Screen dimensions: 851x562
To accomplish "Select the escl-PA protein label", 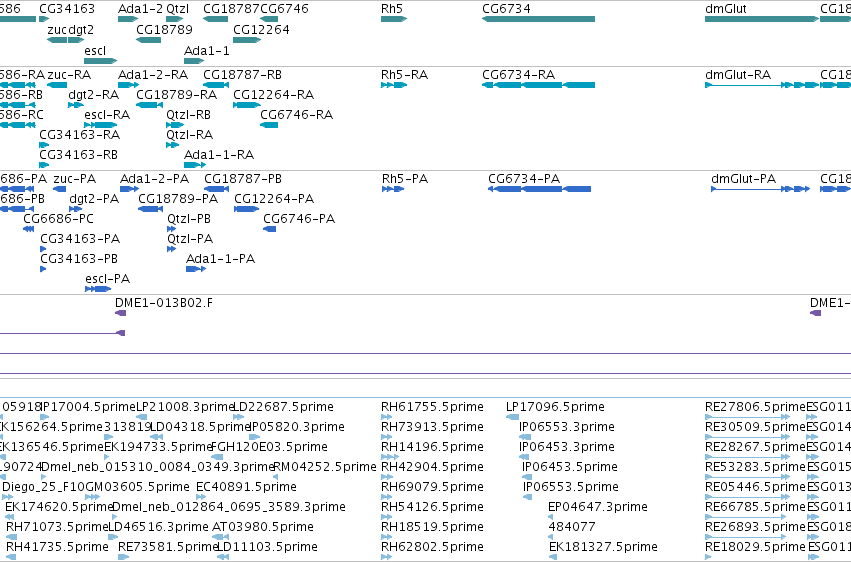I will (107, 279).
